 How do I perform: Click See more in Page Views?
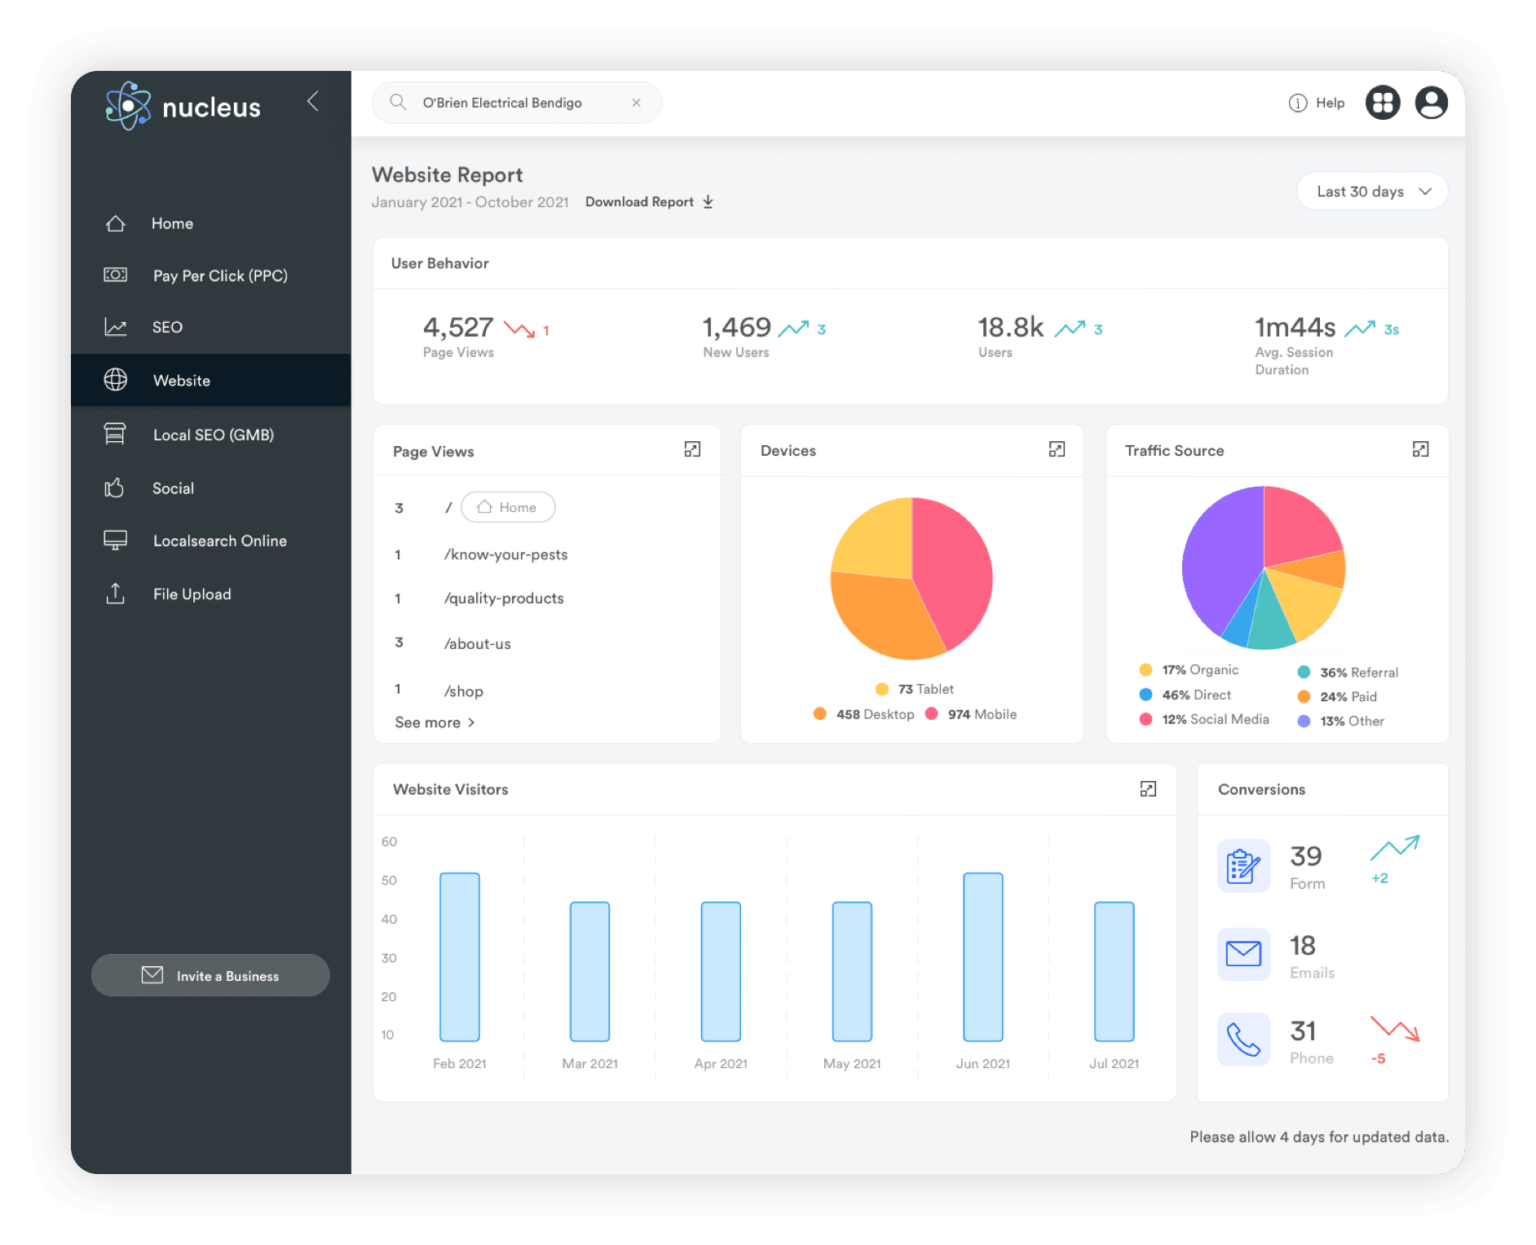[x=435, y=722]
